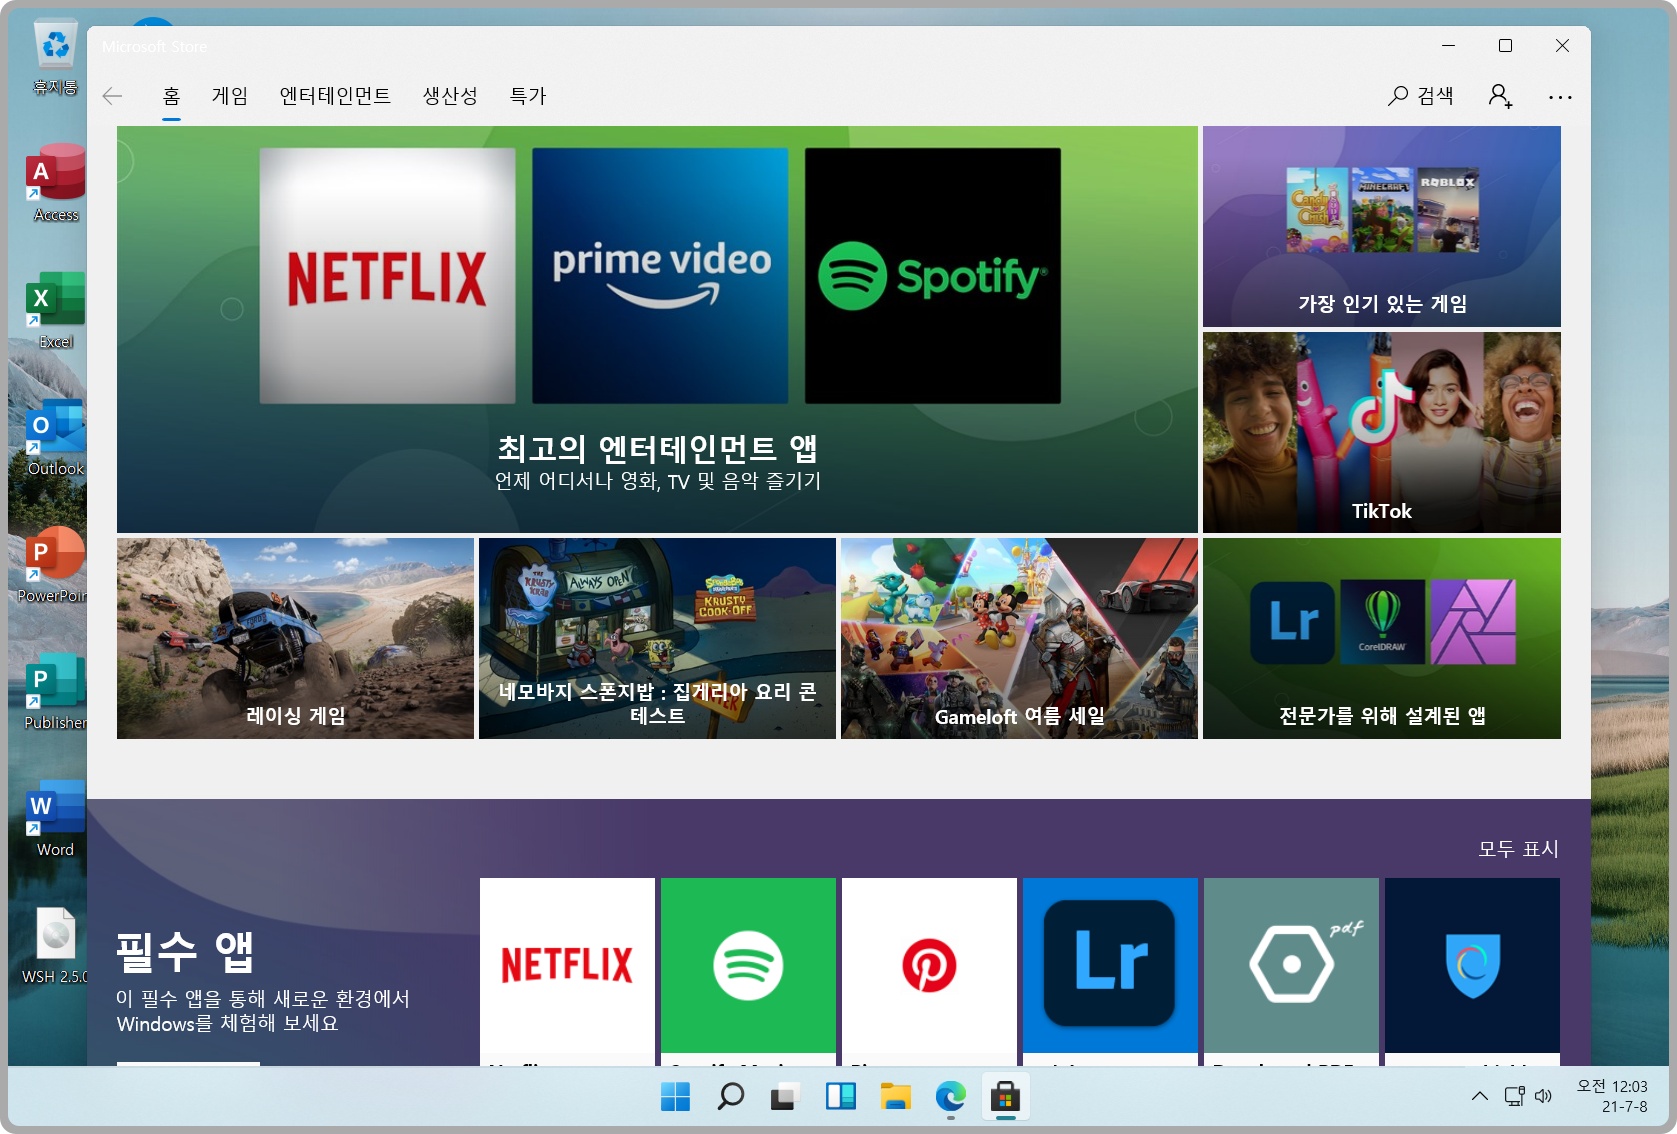
Task: Select the Spotify Music tile under 필수 앱
Action: pyautogui.click(x=748, y=965)
